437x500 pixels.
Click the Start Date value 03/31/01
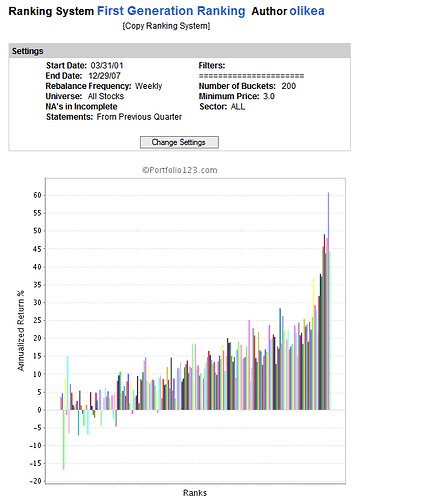(x=107, y=65)
